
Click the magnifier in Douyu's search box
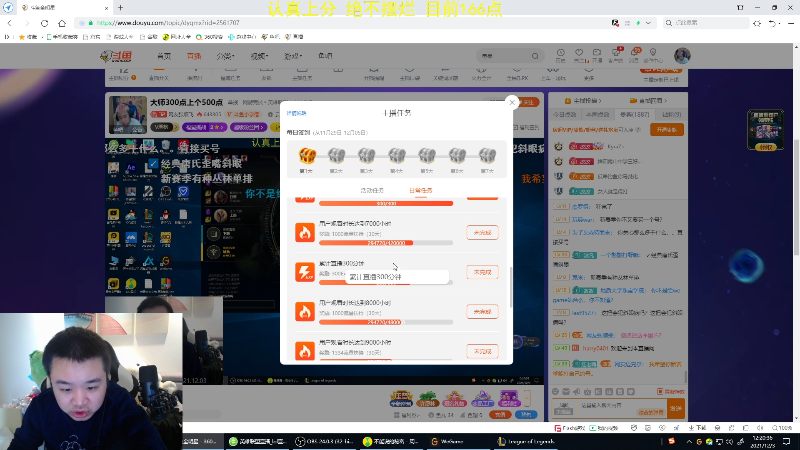point(535,56)
